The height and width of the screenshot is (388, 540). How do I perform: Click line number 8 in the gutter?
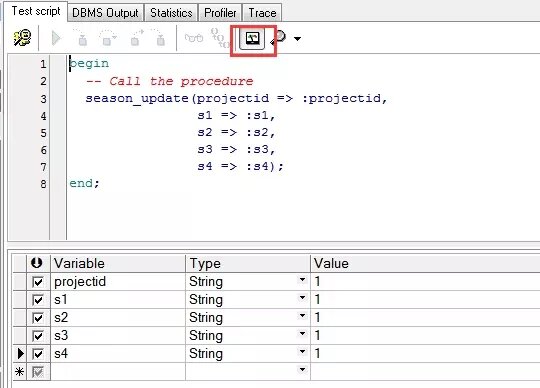pos(43,184)
